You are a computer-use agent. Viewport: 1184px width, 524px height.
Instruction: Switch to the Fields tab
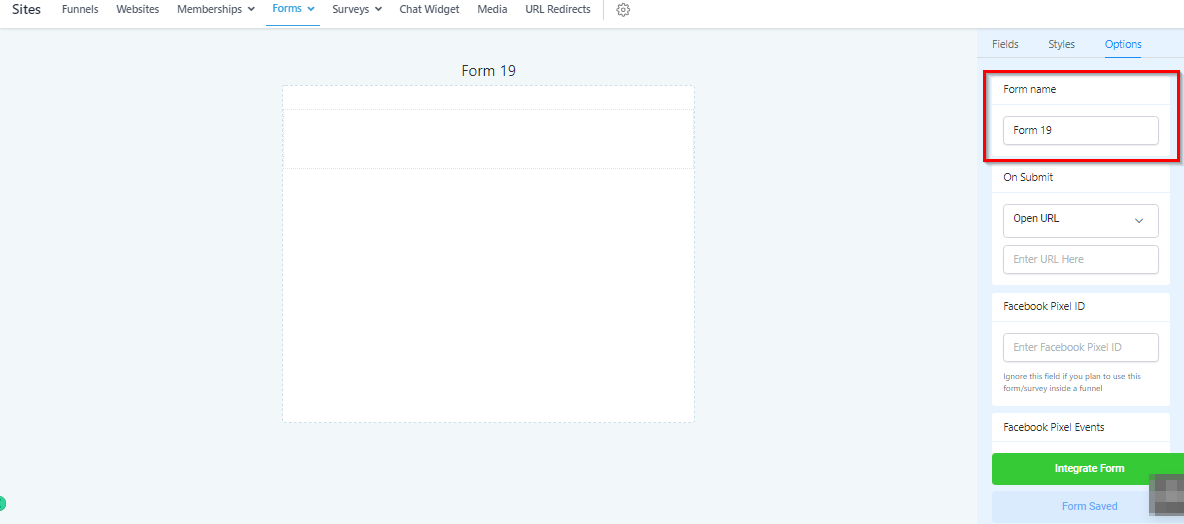pyautogui.click(x=1005, y=44)
